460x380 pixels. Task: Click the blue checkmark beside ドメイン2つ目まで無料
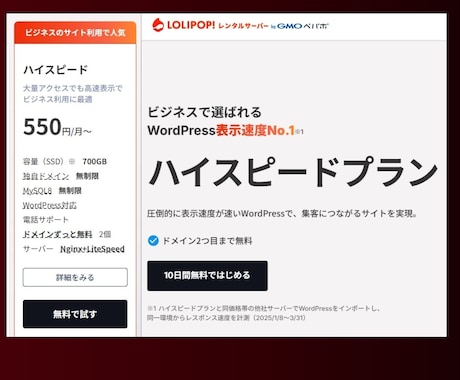point(153,240)
